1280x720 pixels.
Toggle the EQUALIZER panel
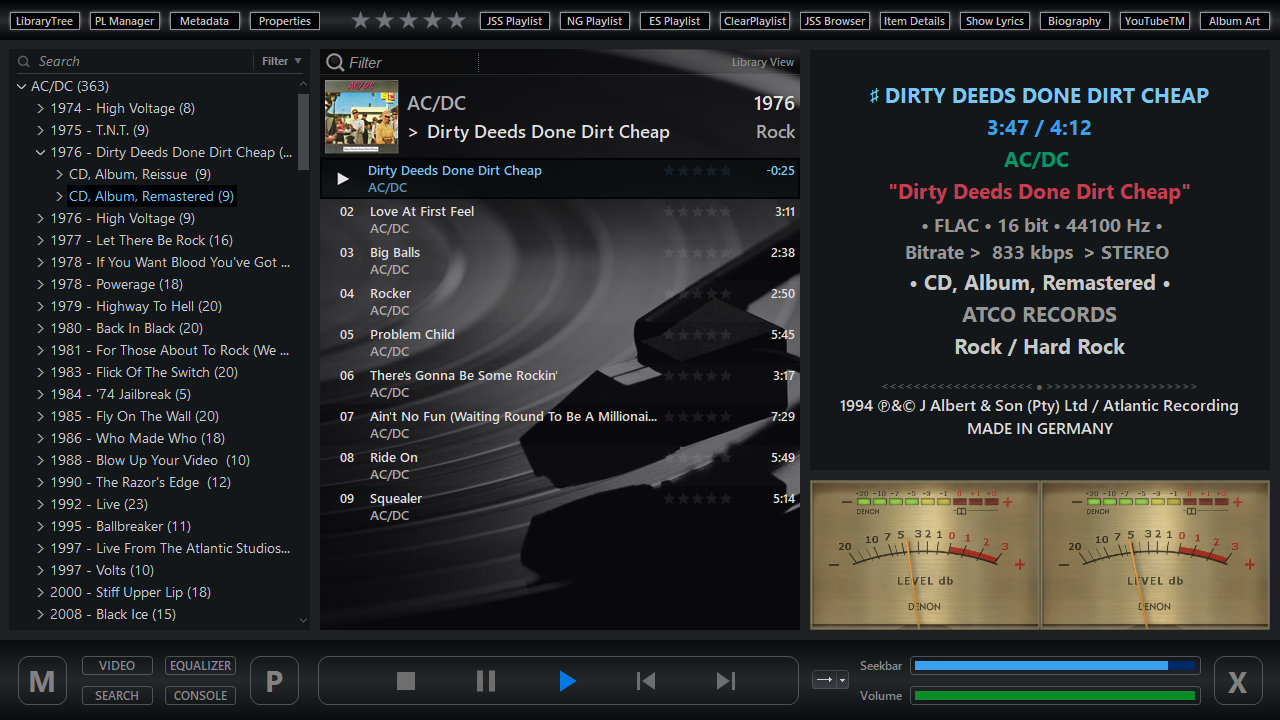click(201, 666)
